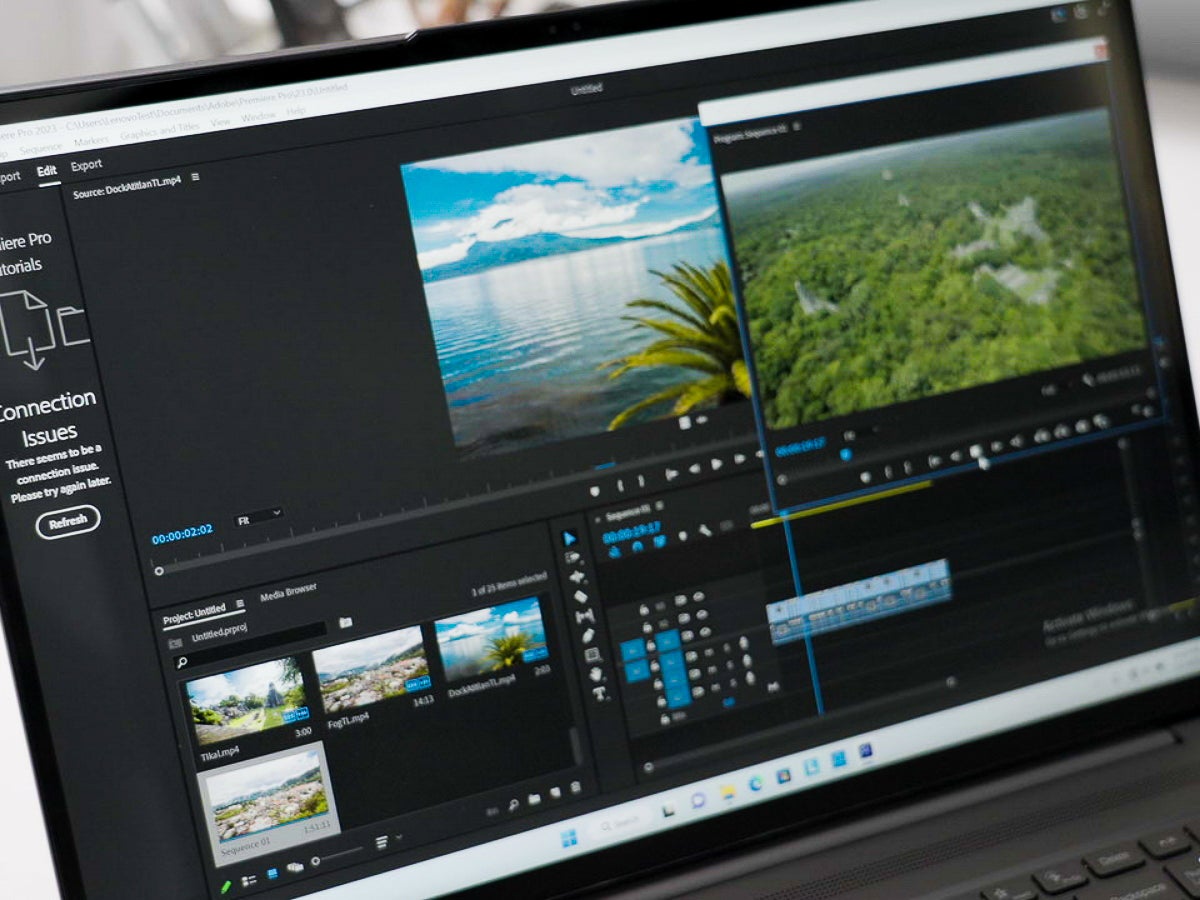Click the Clear trash icon in Project panel
The height and width of the screenshot is (900, 1200).
pos(575,787)
